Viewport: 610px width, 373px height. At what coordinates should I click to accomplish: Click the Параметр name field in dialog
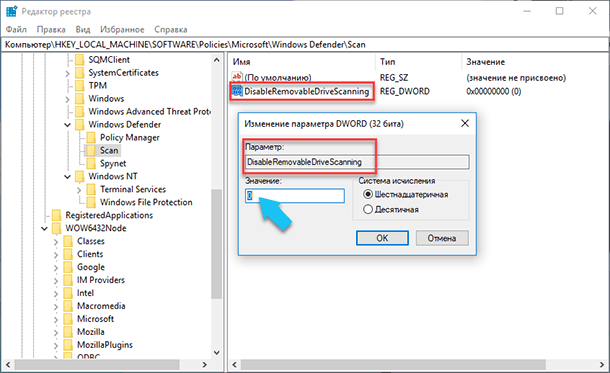point(357,162)
